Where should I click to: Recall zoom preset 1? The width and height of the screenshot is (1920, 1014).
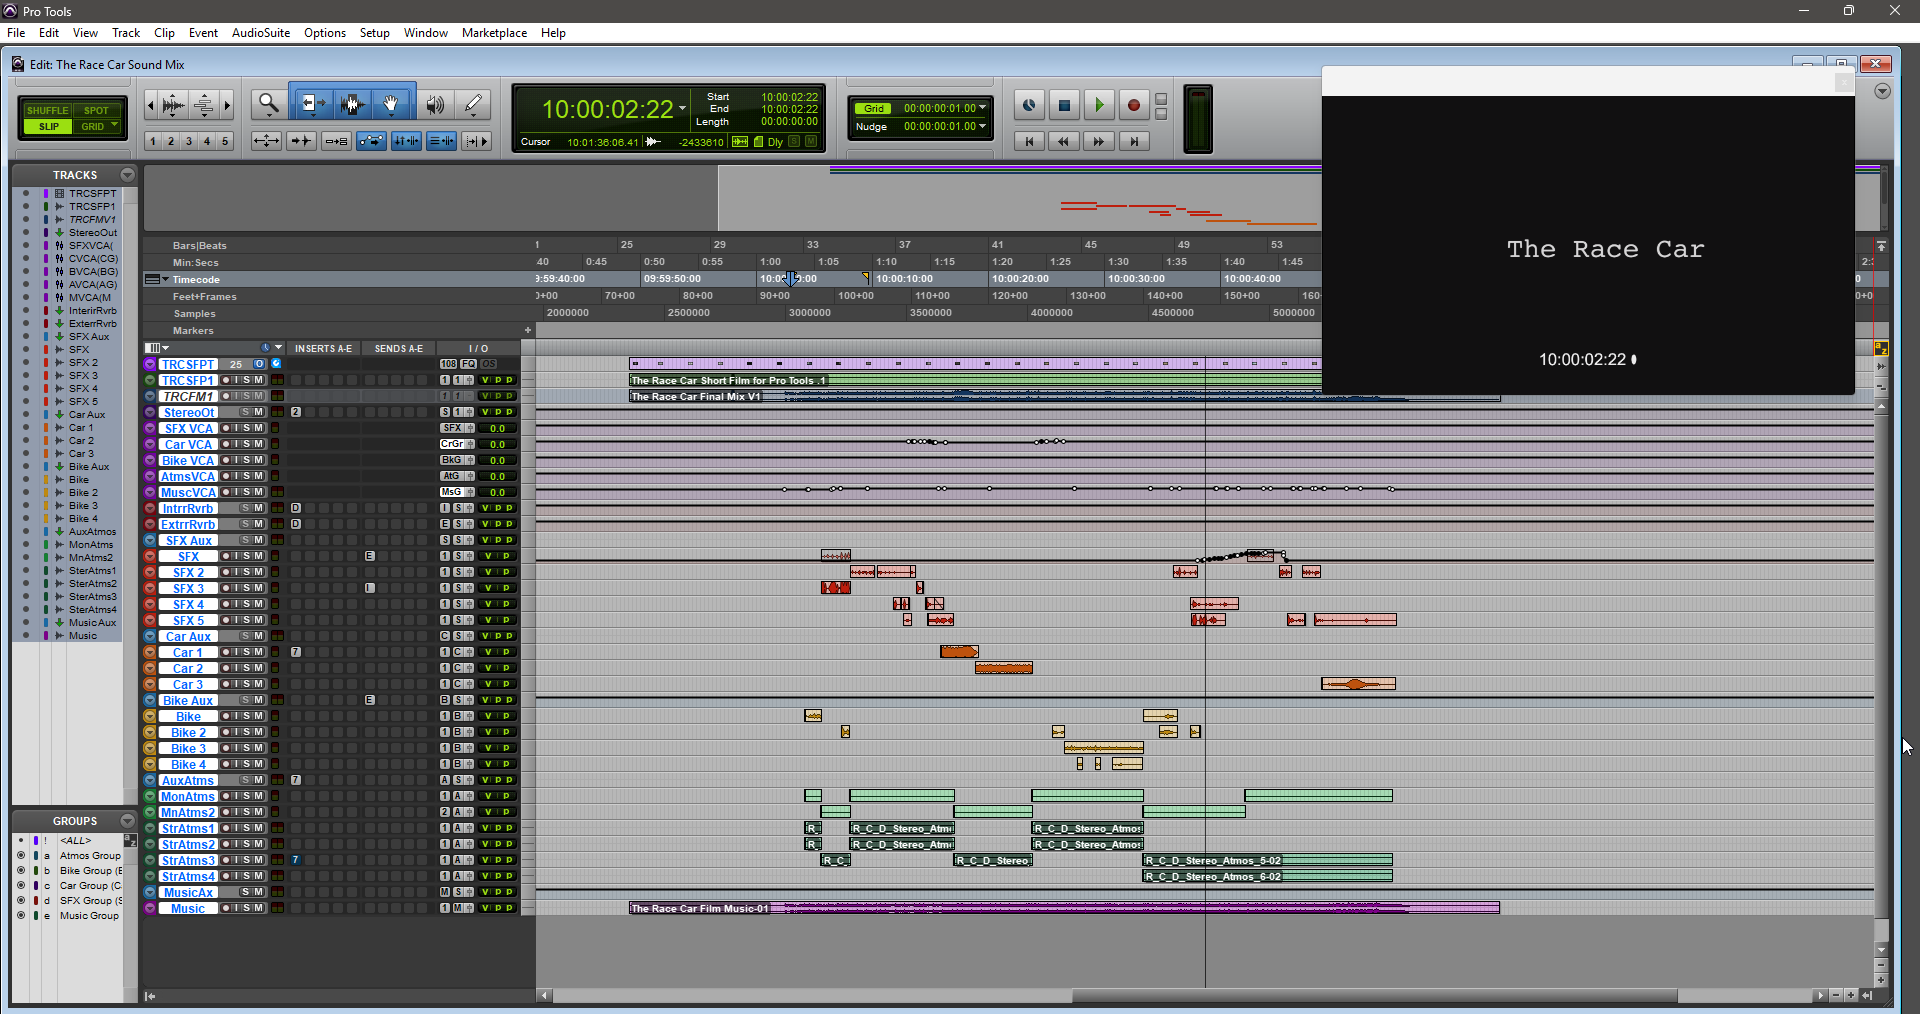tap(153, 141)
